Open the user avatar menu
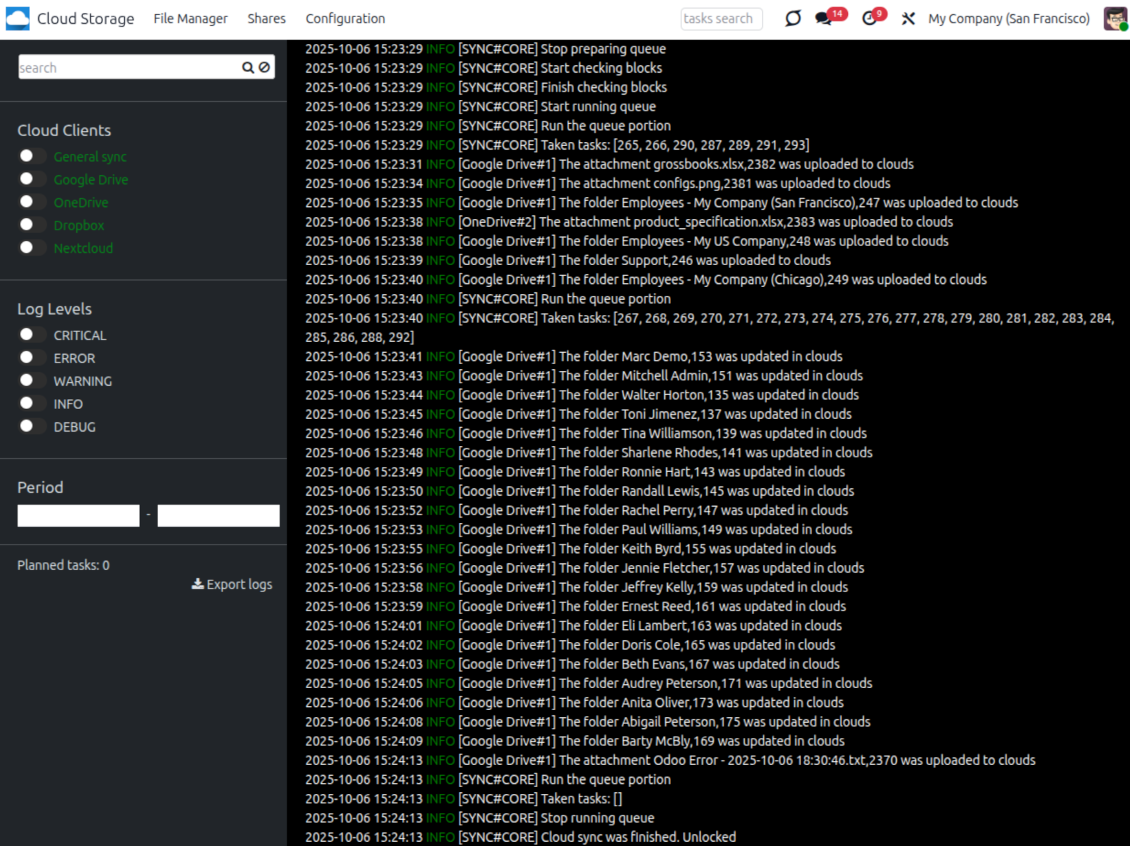 [x=1115, y=19]
